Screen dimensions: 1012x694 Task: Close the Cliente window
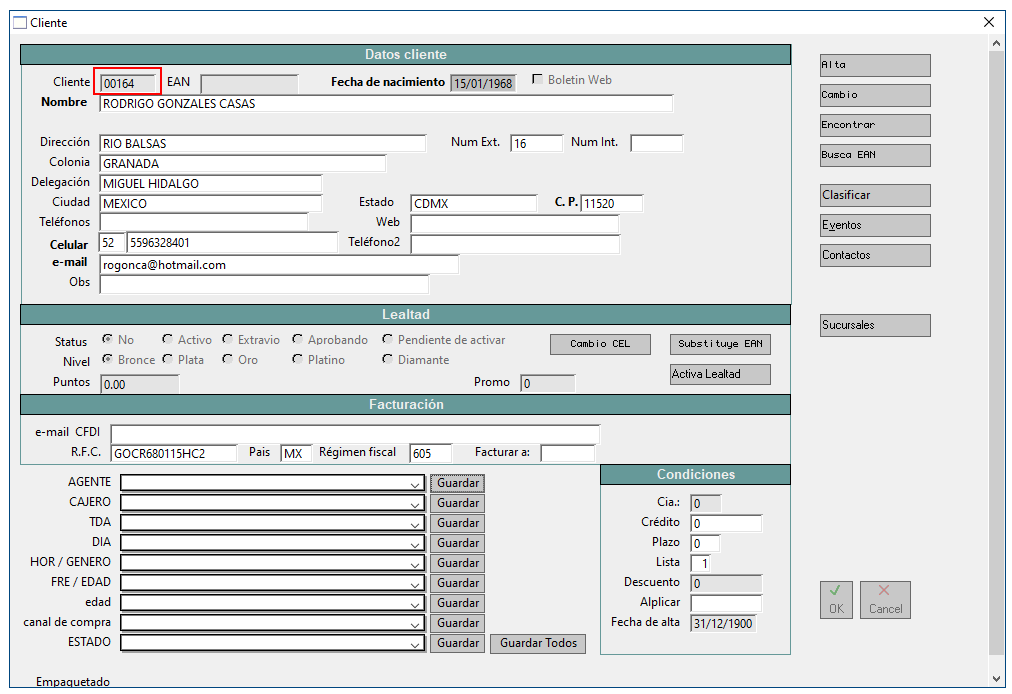point(989,23)
